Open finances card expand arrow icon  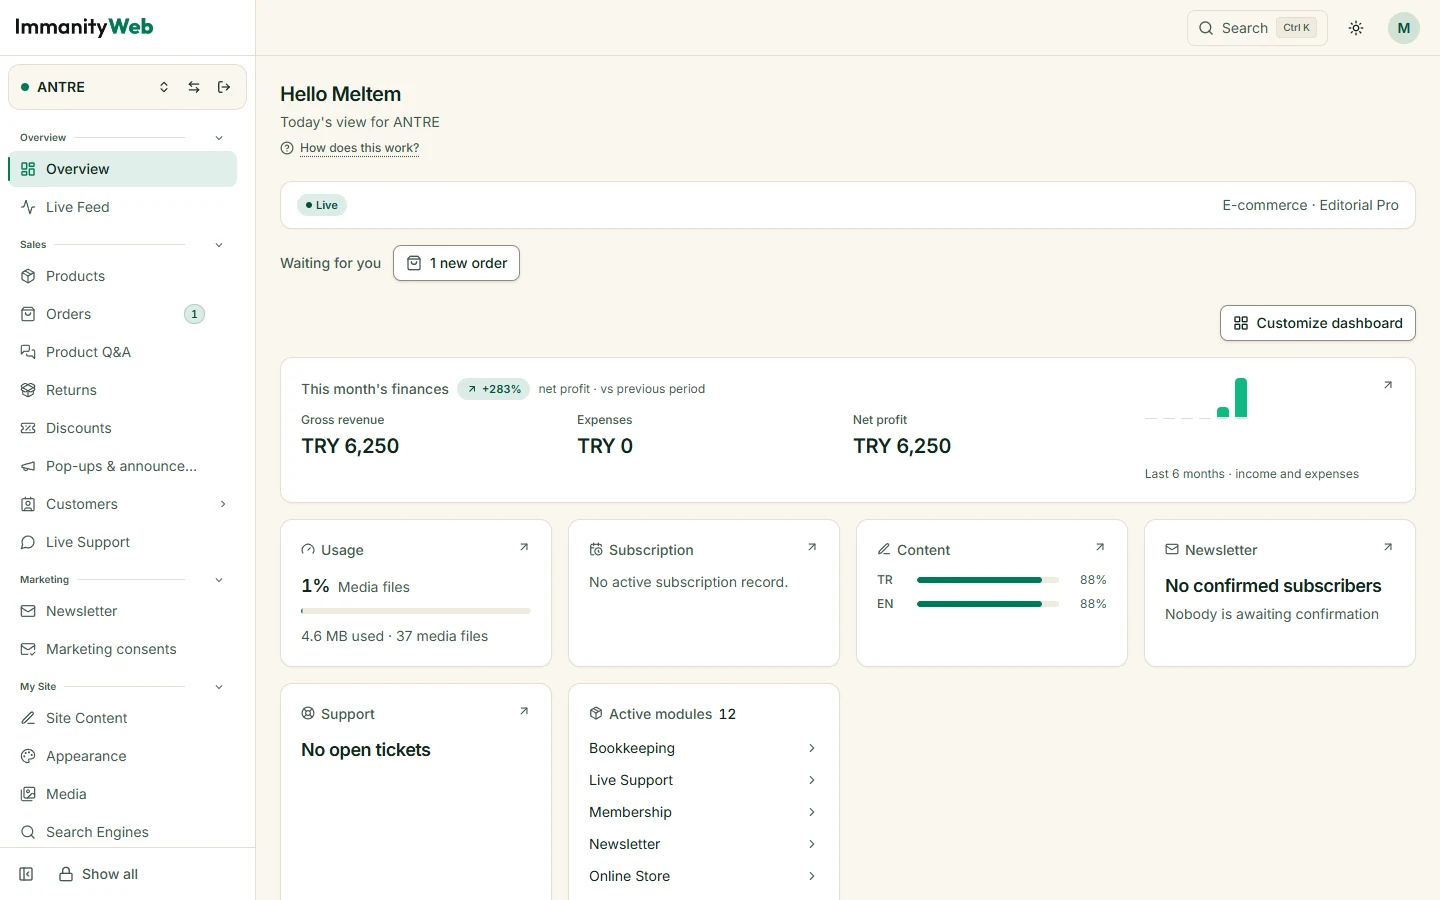point(1388,385)
